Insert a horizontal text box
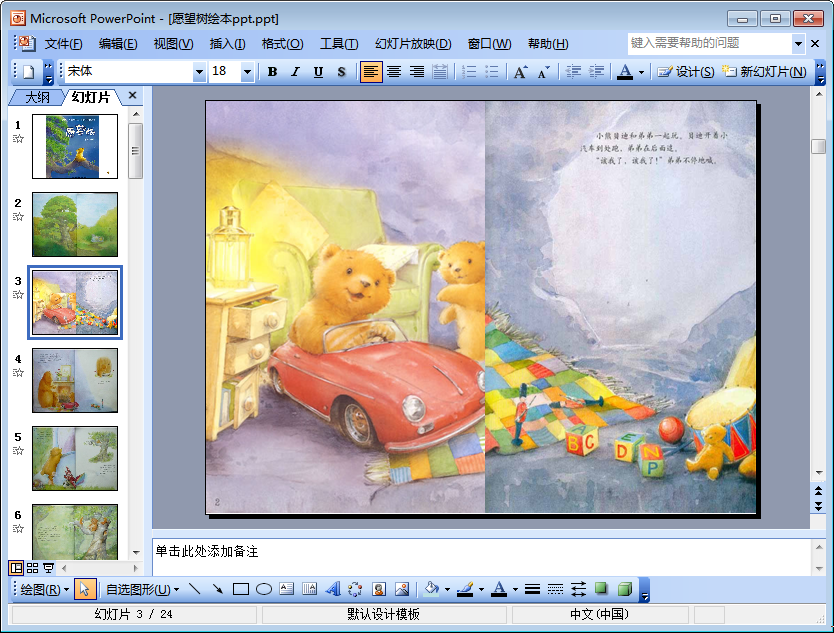Viewport: 834px width, 633px height. 287,589
